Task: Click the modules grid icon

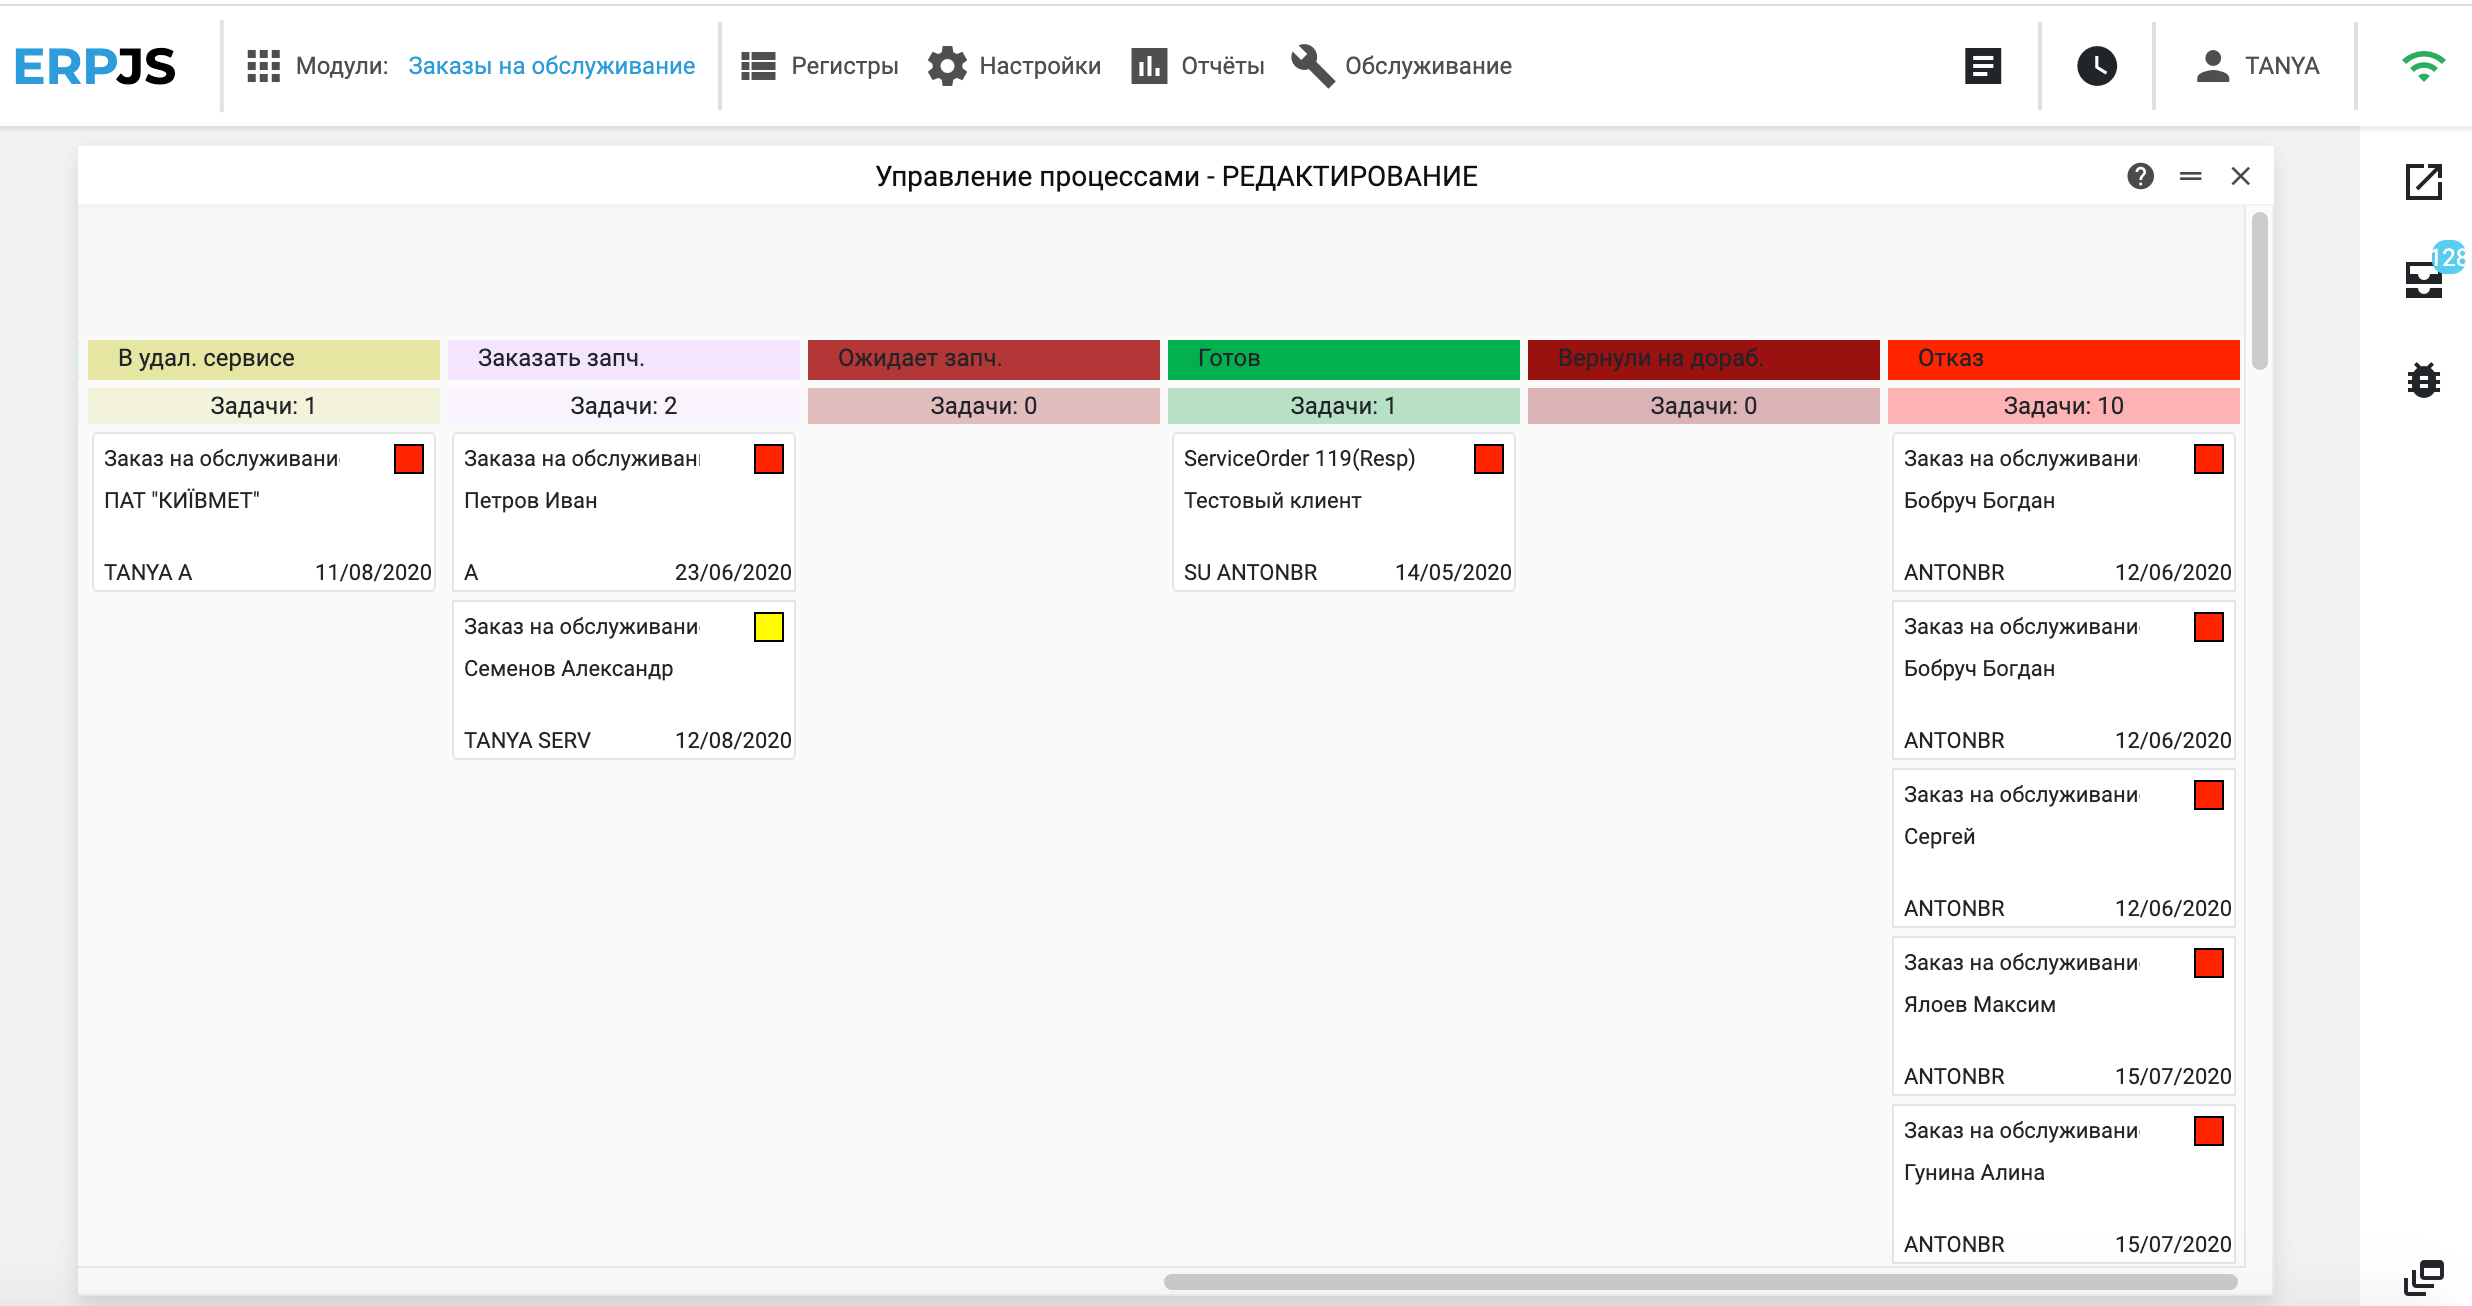Action: pyautogui.click(x=263, y=66)
